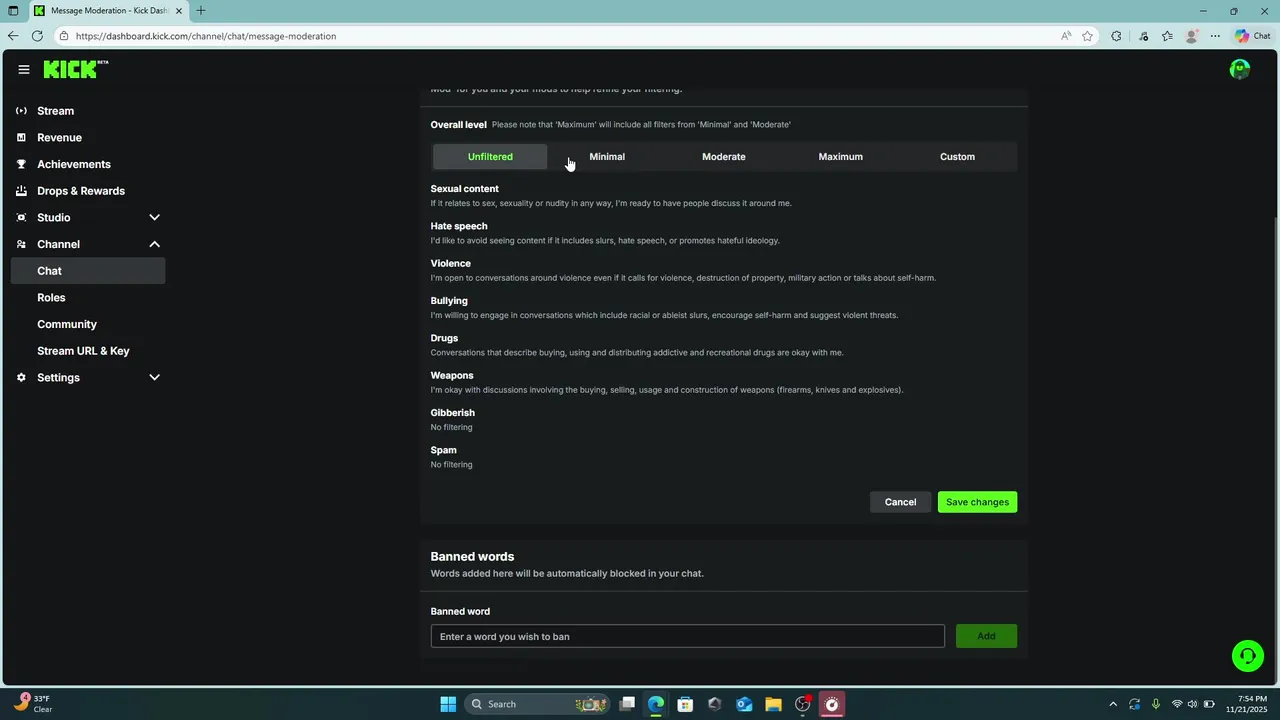The image size is (1280, 720).
Task: Show hidden system tray icons
Action: coord(1113,704)
